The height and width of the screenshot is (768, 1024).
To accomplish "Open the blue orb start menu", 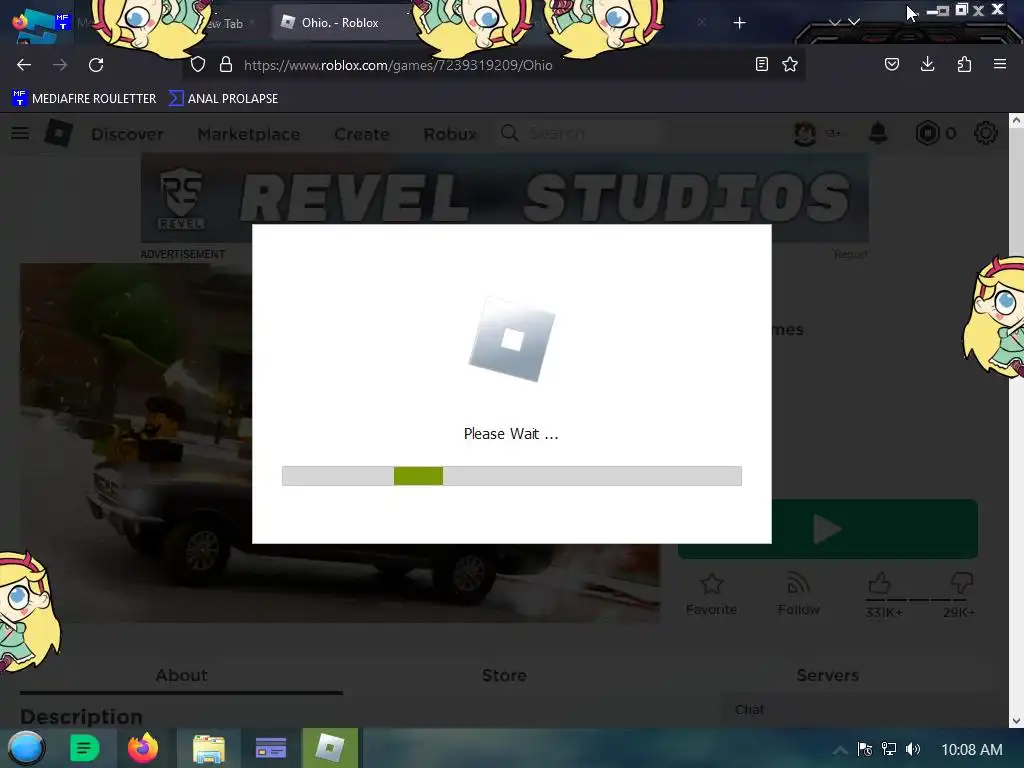I will 26,748.
